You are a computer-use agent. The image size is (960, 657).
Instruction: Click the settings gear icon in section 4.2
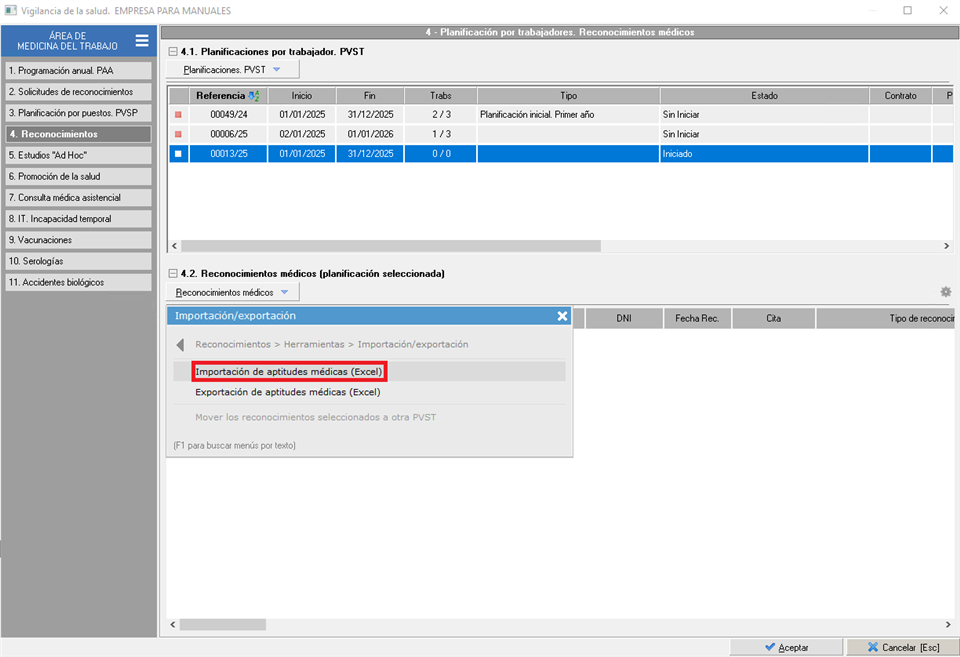pos(946,292)
